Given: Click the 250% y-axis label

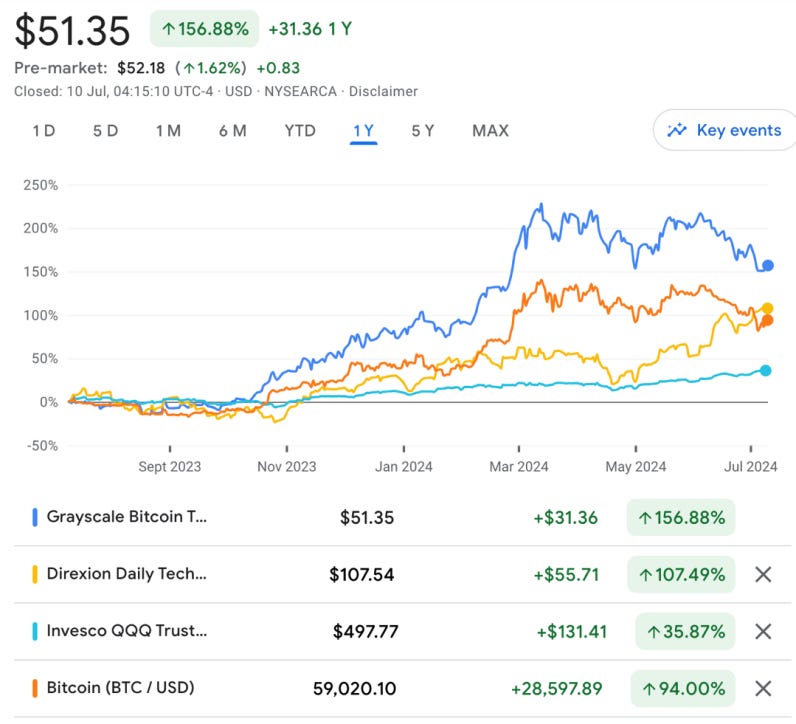Looking at the screenshot, I should click(41, 185).
